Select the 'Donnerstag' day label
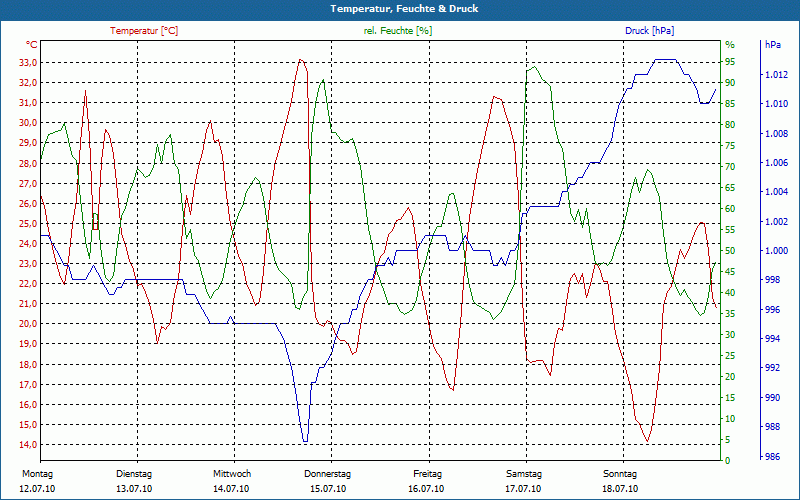 pos(328,474)
